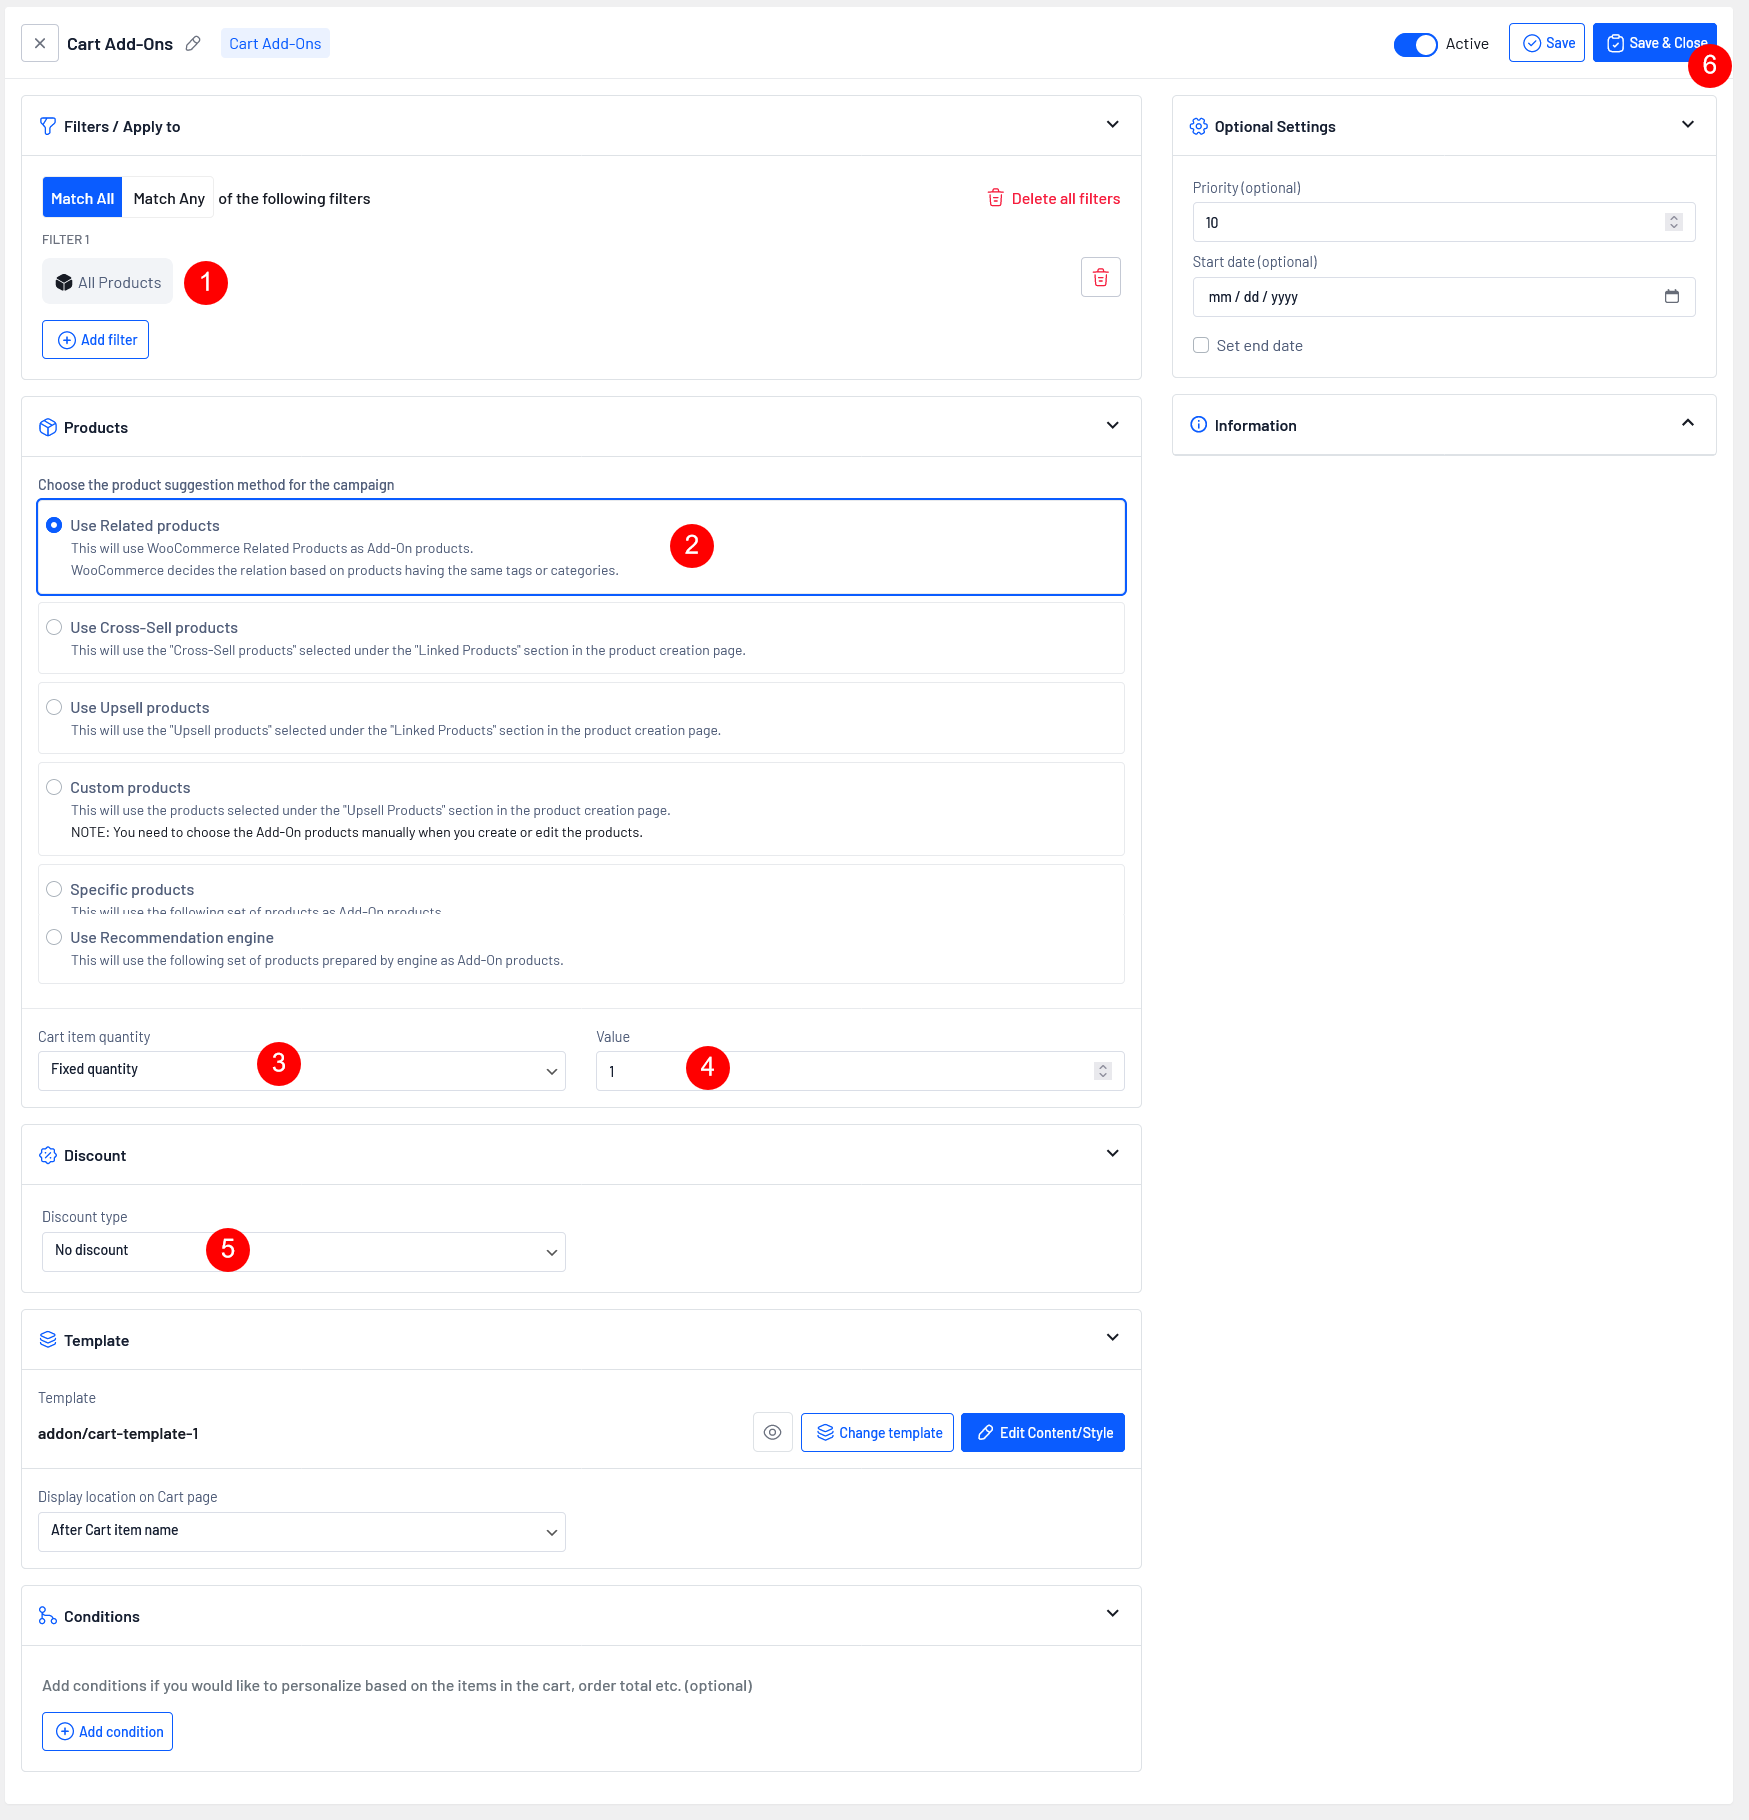Select Use Cross-Sell products option

click(x=55, y=628)
